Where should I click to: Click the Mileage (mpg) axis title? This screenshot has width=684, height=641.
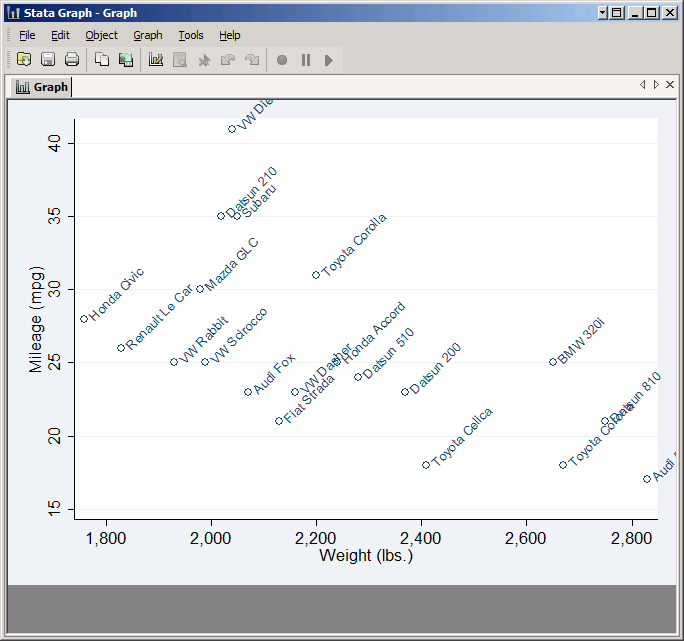(x=36, y=319)
